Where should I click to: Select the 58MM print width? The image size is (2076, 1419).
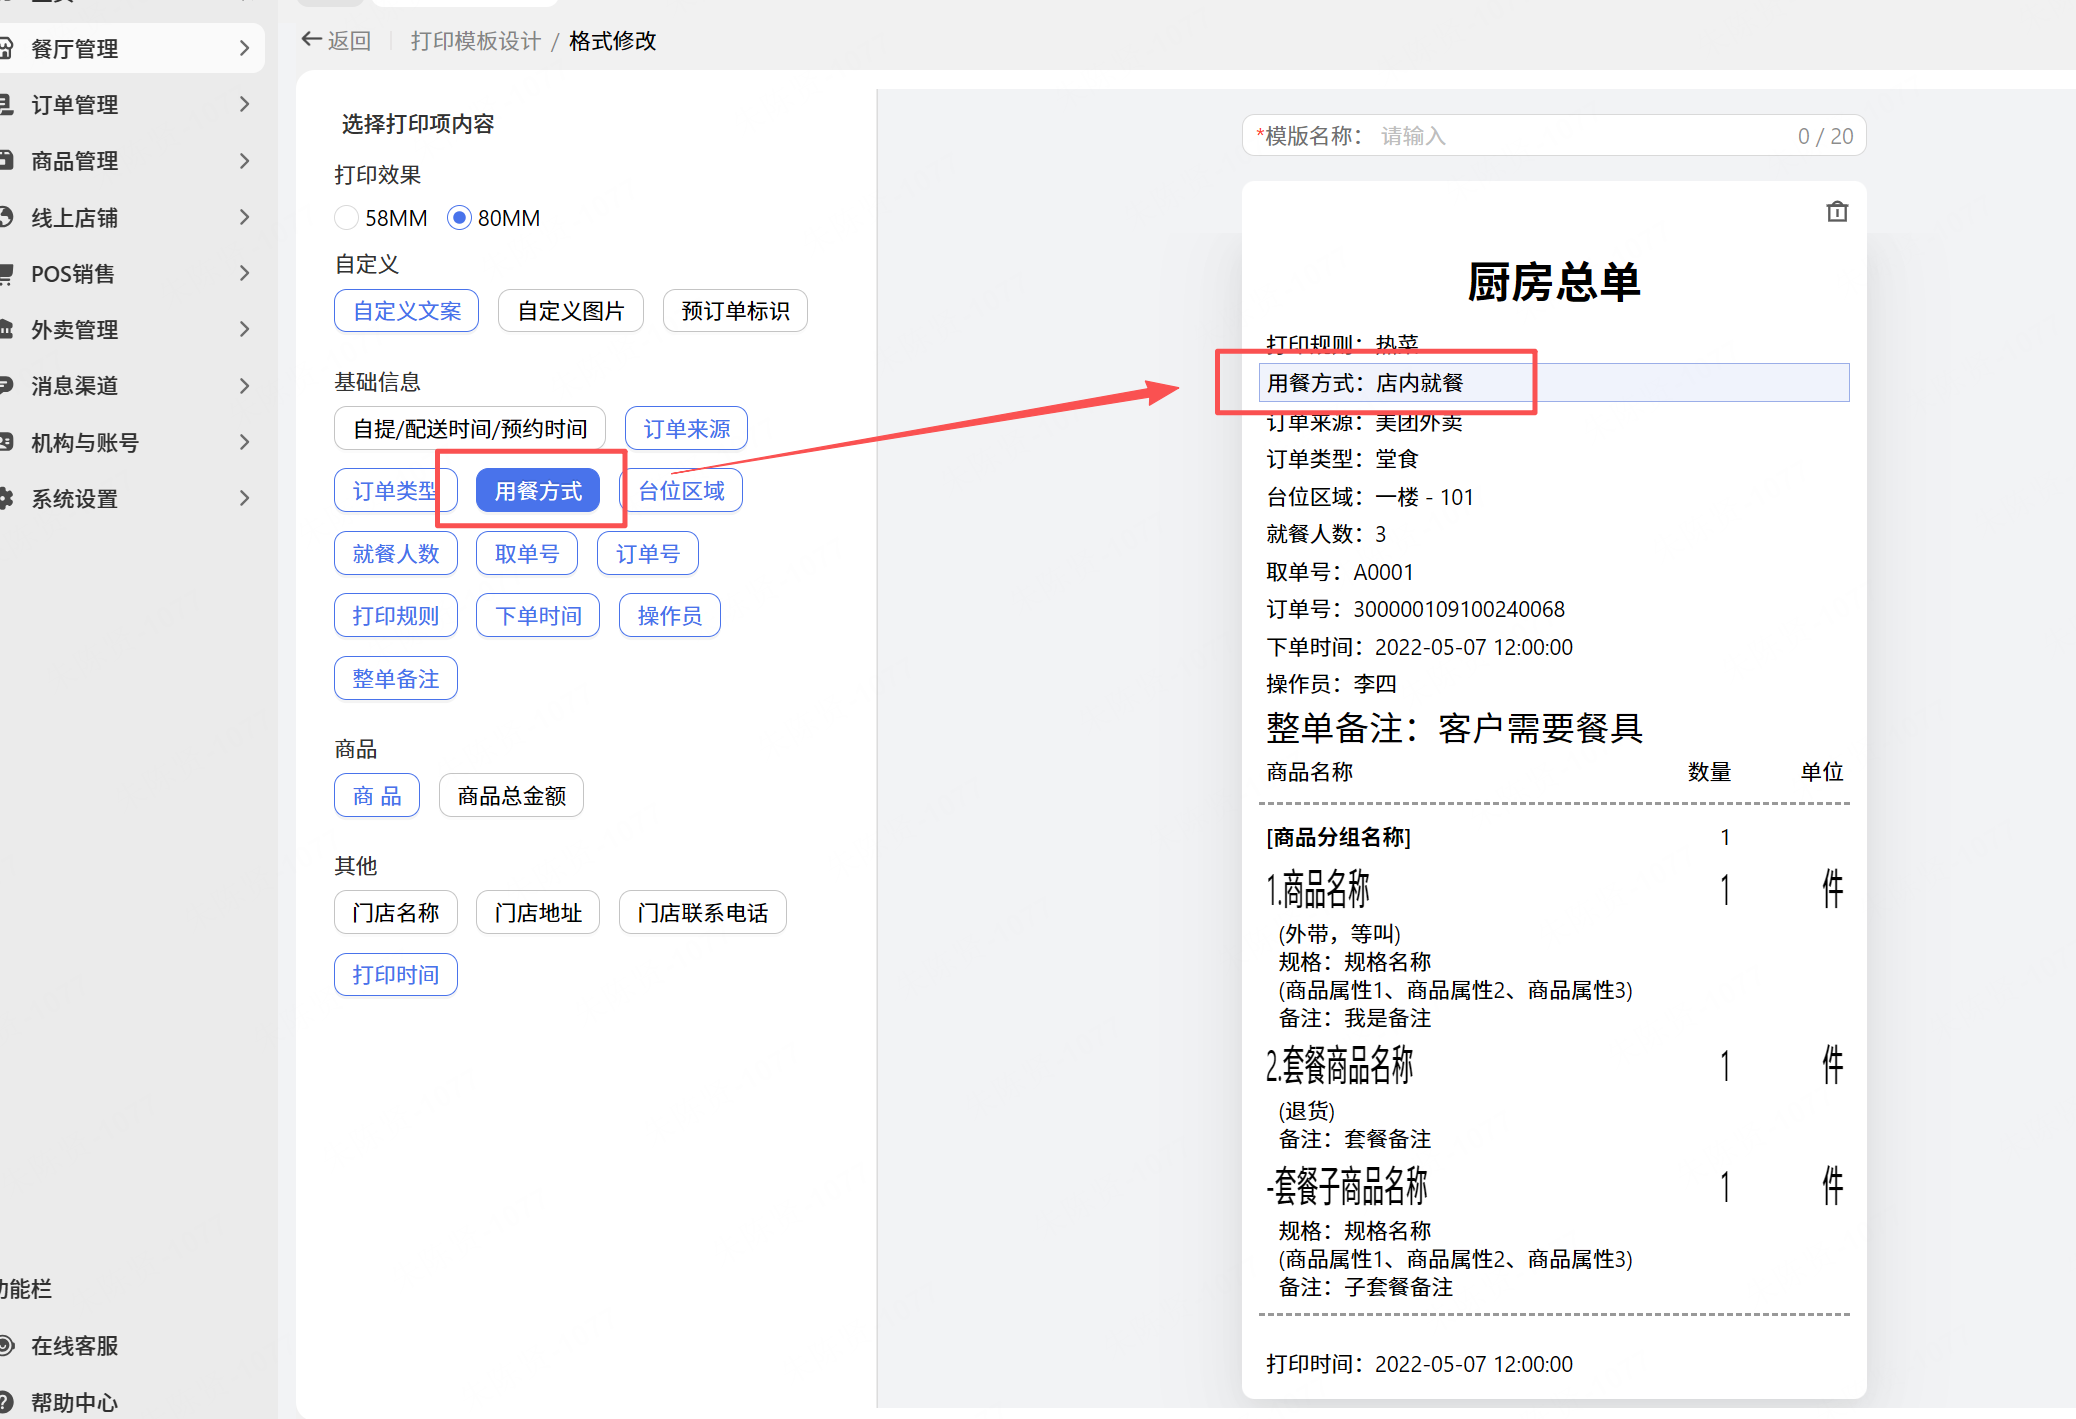point(347,218)
